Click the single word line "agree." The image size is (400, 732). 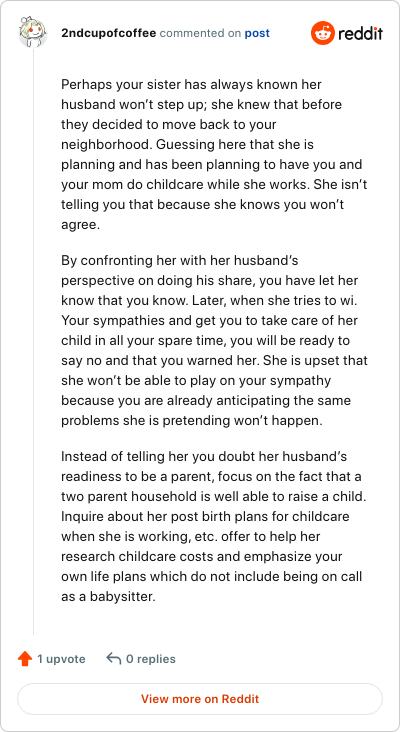click(81, 225)
